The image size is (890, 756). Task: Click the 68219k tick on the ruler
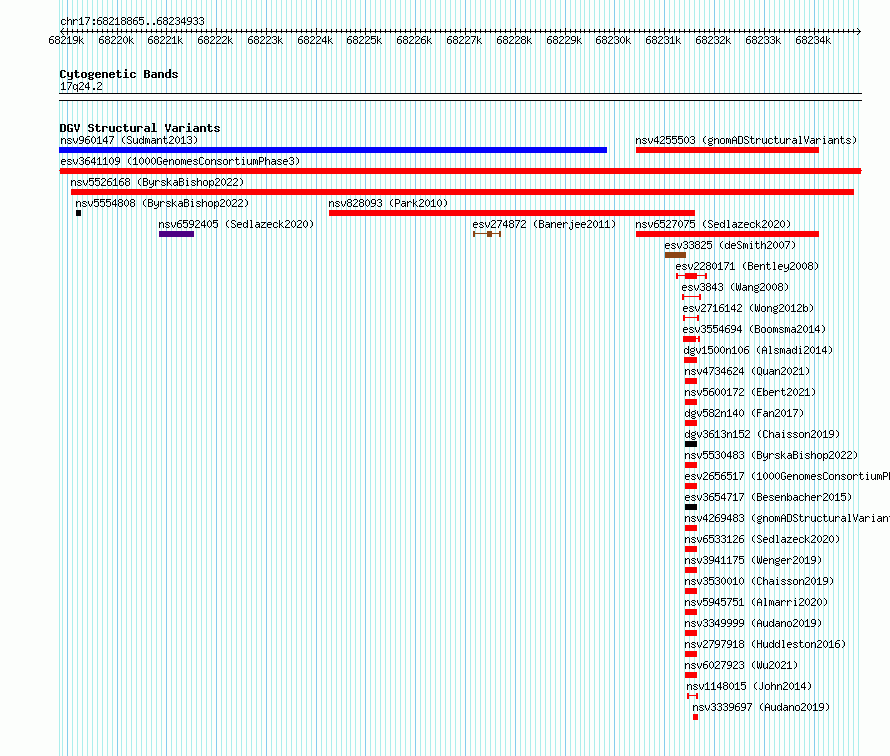[66, 40]
